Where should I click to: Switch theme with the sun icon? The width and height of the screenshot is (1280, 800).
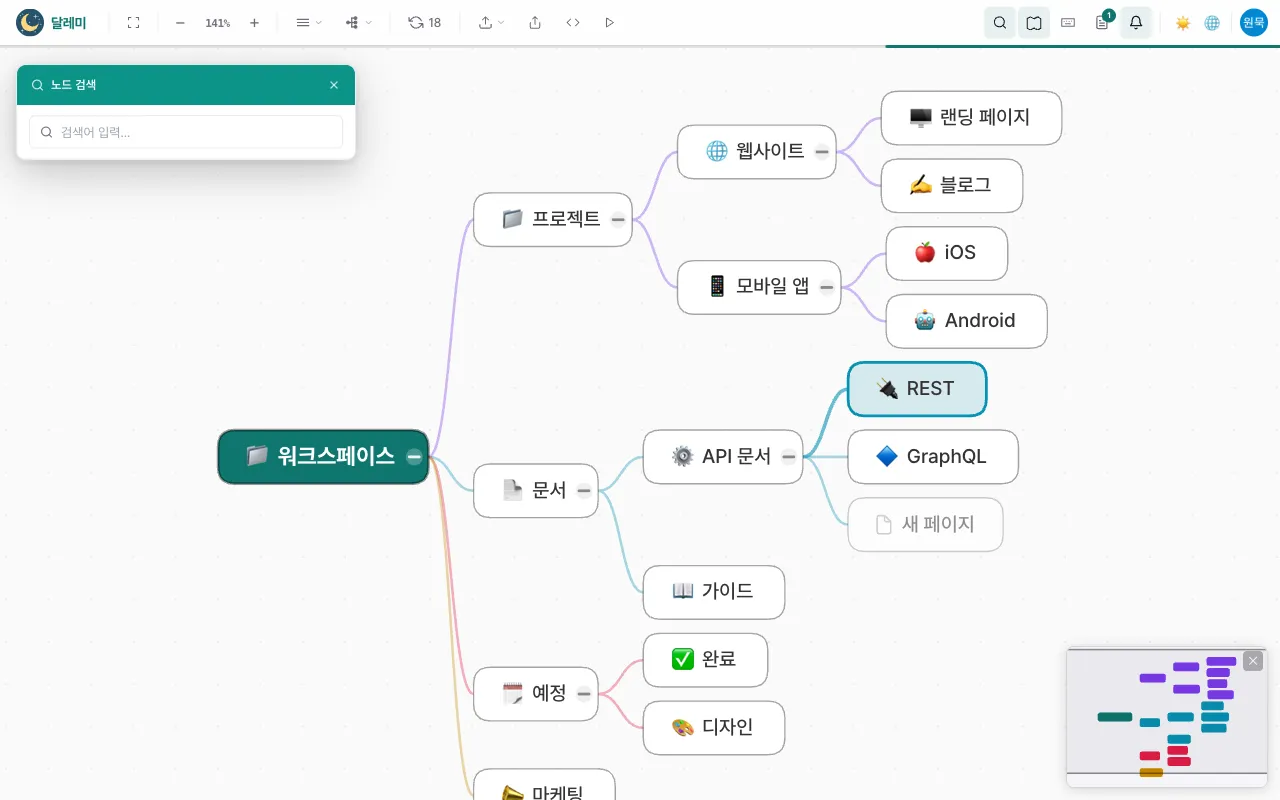tap(1182, 22)
